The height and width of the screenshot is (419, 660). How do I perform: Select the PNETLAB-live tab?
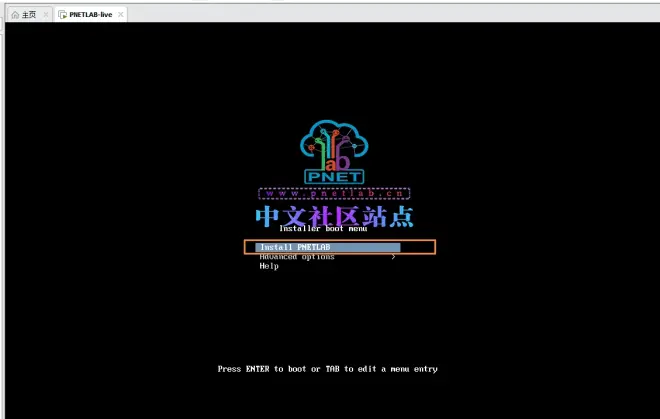(x=90, y=15)
